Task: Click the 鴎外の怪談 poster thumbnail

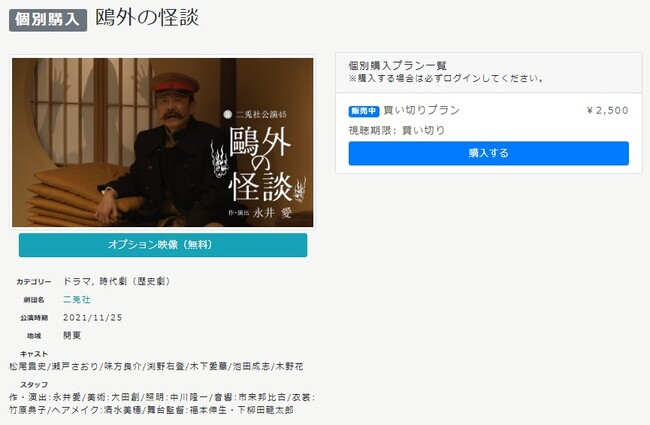Action: point(162,142)
